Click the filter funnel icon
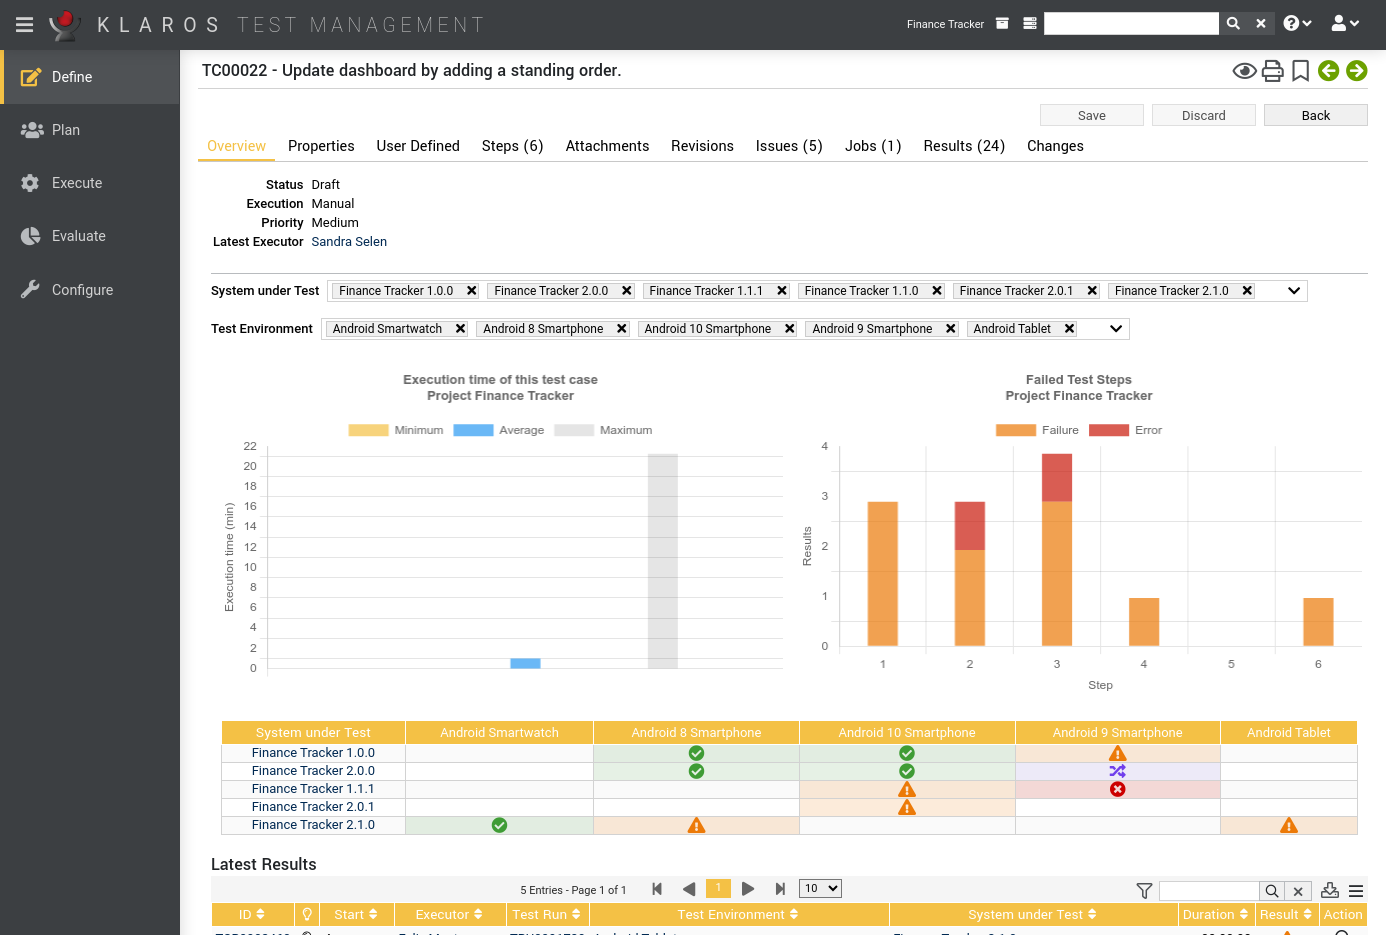The width and height of the screenshot is (1386, 935). 1144,891
